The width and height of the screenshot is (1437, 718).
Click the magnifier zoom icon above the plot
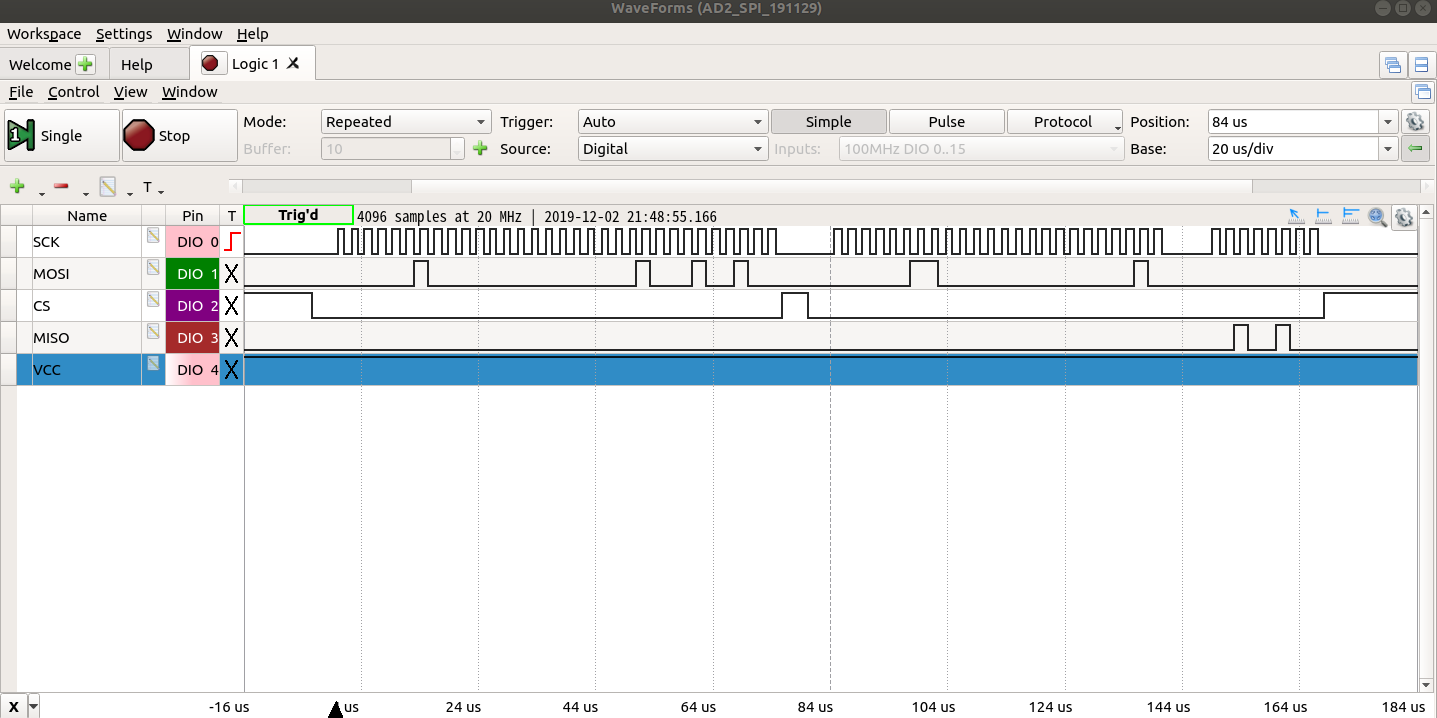(x=1377, y=216)
